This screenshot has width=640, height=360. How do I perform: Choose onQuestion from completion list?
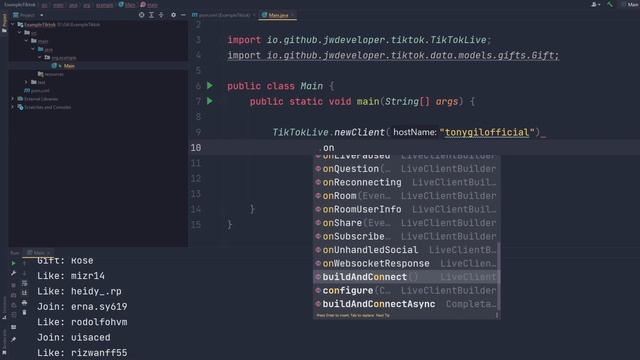(x=407, y=169)
